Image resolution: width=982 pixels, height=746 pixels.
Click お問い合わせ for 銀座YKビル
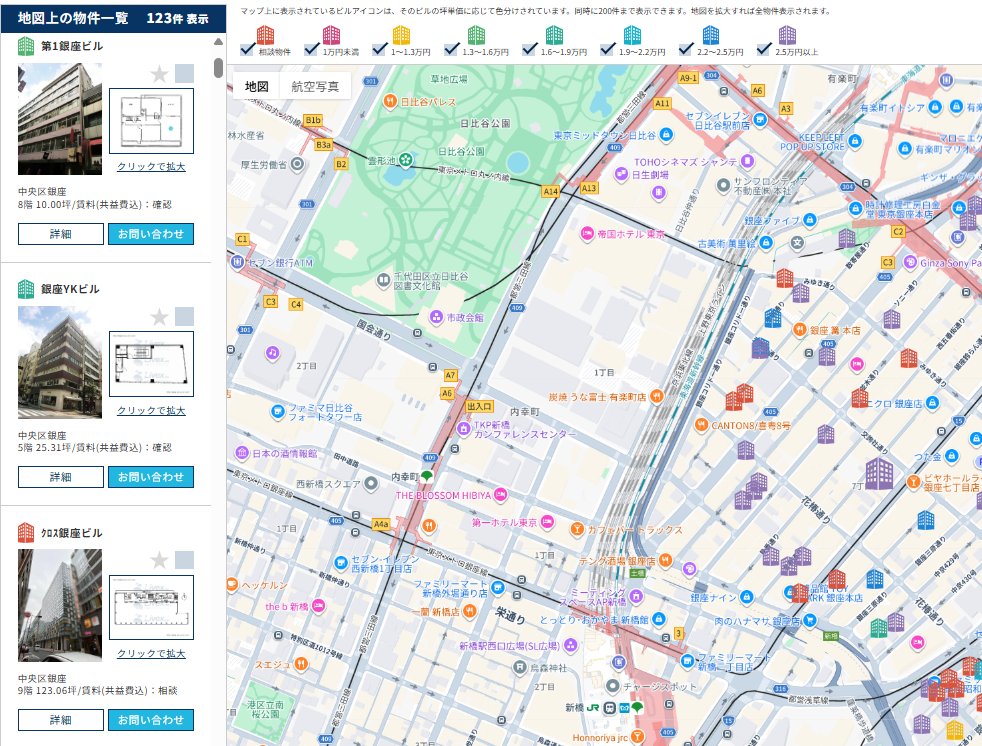151,477
